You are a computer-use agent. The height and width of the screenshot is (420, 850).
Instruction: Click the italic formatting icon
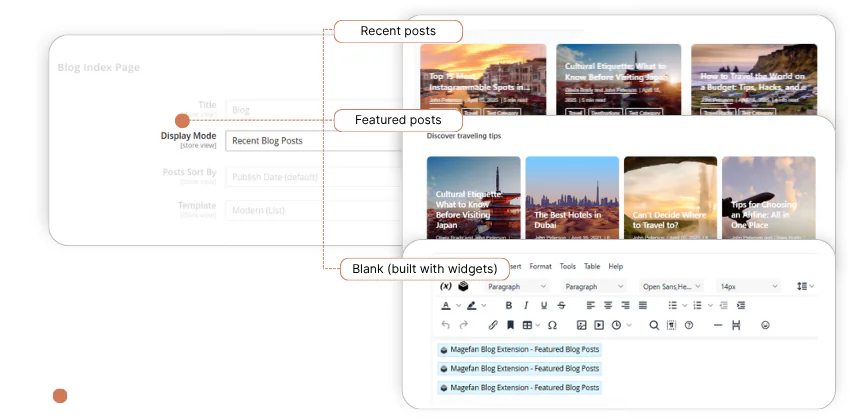pos(527,305)
